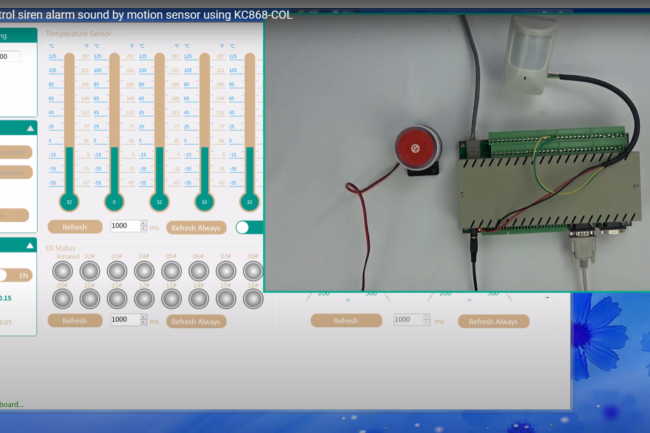Click the 02# DI status indicator
This screenshot has width=650, height=433.
pyautogui.click(x=89, y=271)
